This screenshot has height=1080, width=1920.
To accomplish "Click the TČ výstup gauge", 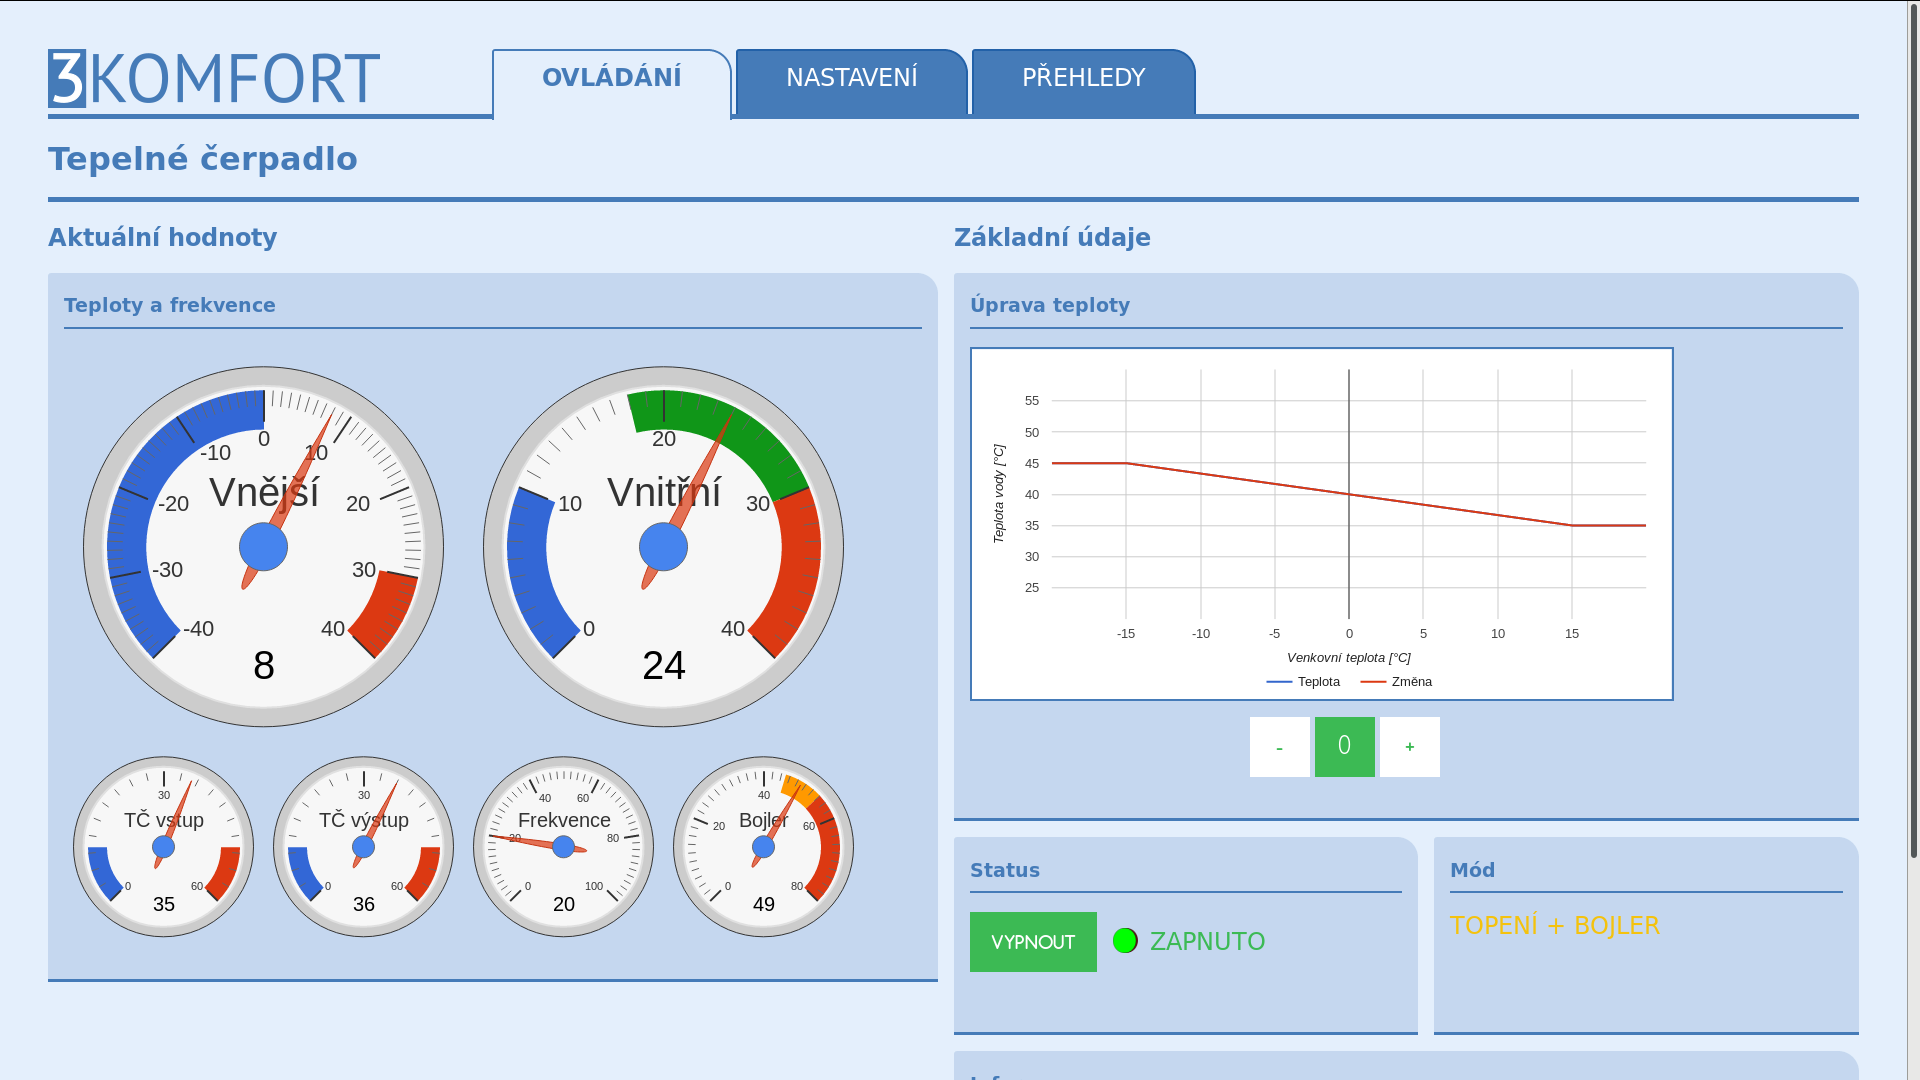I will [x=364, y=847].
